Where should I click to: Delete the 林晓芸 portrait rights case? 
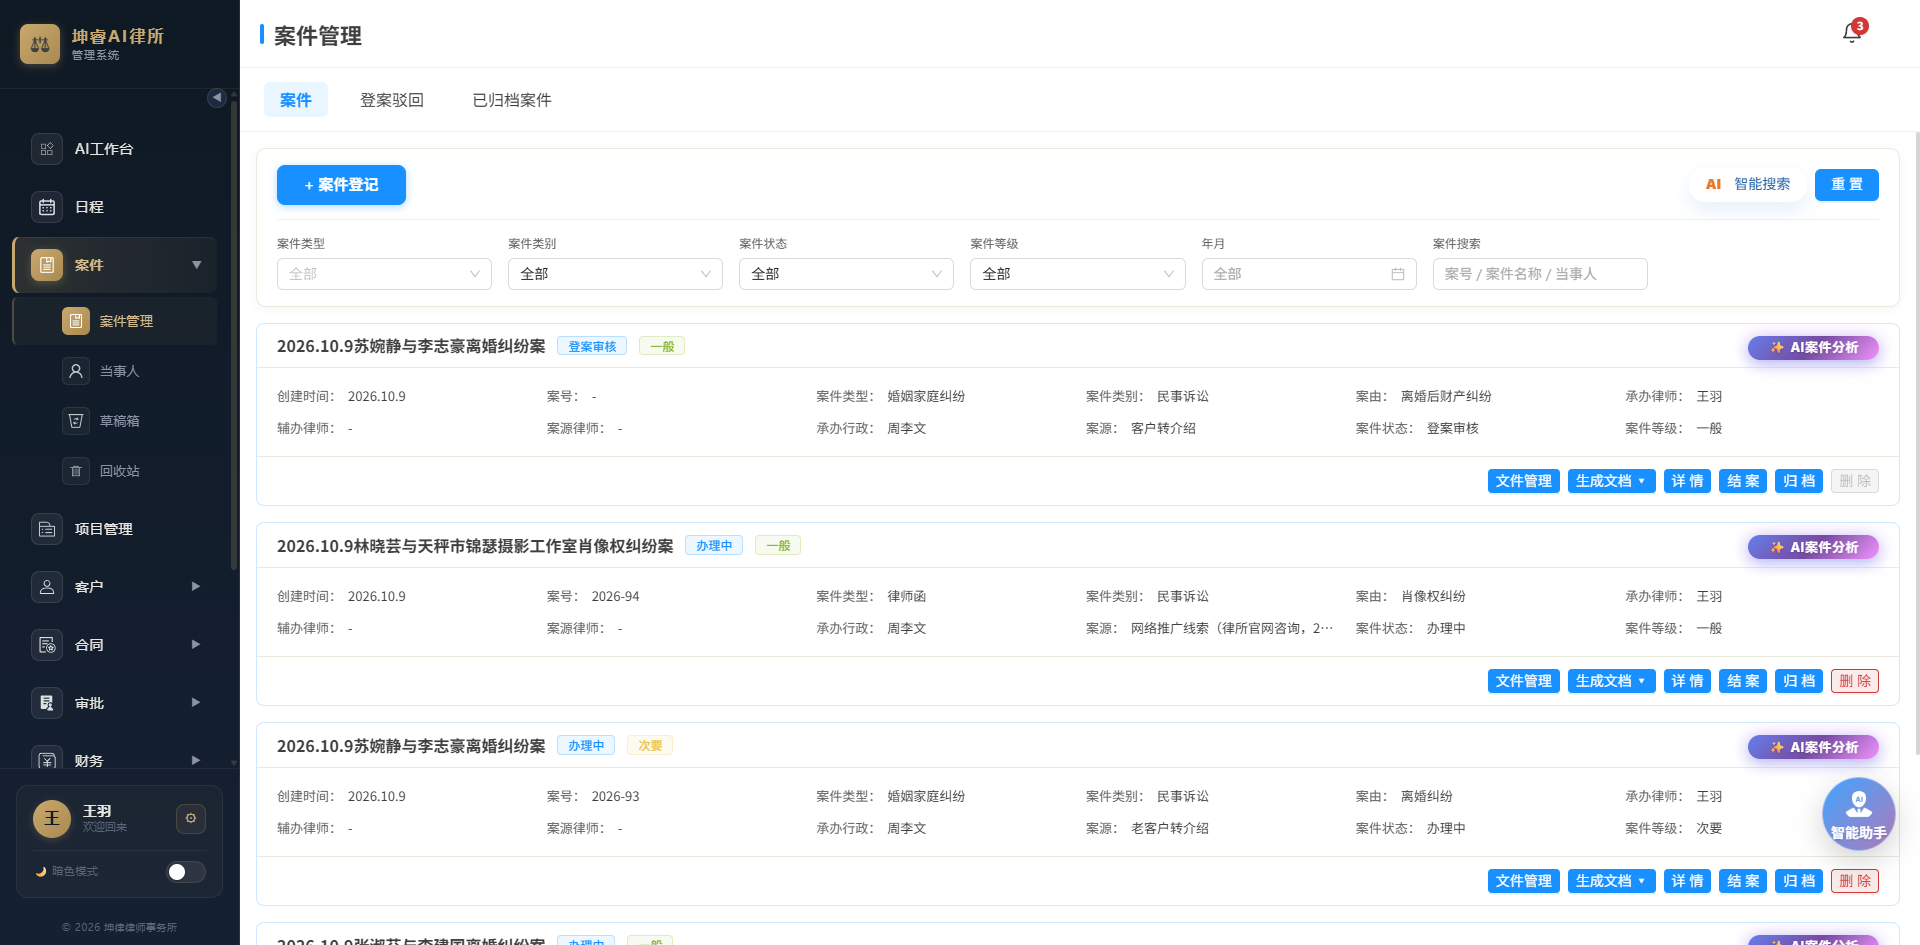tap(1855, 681)
